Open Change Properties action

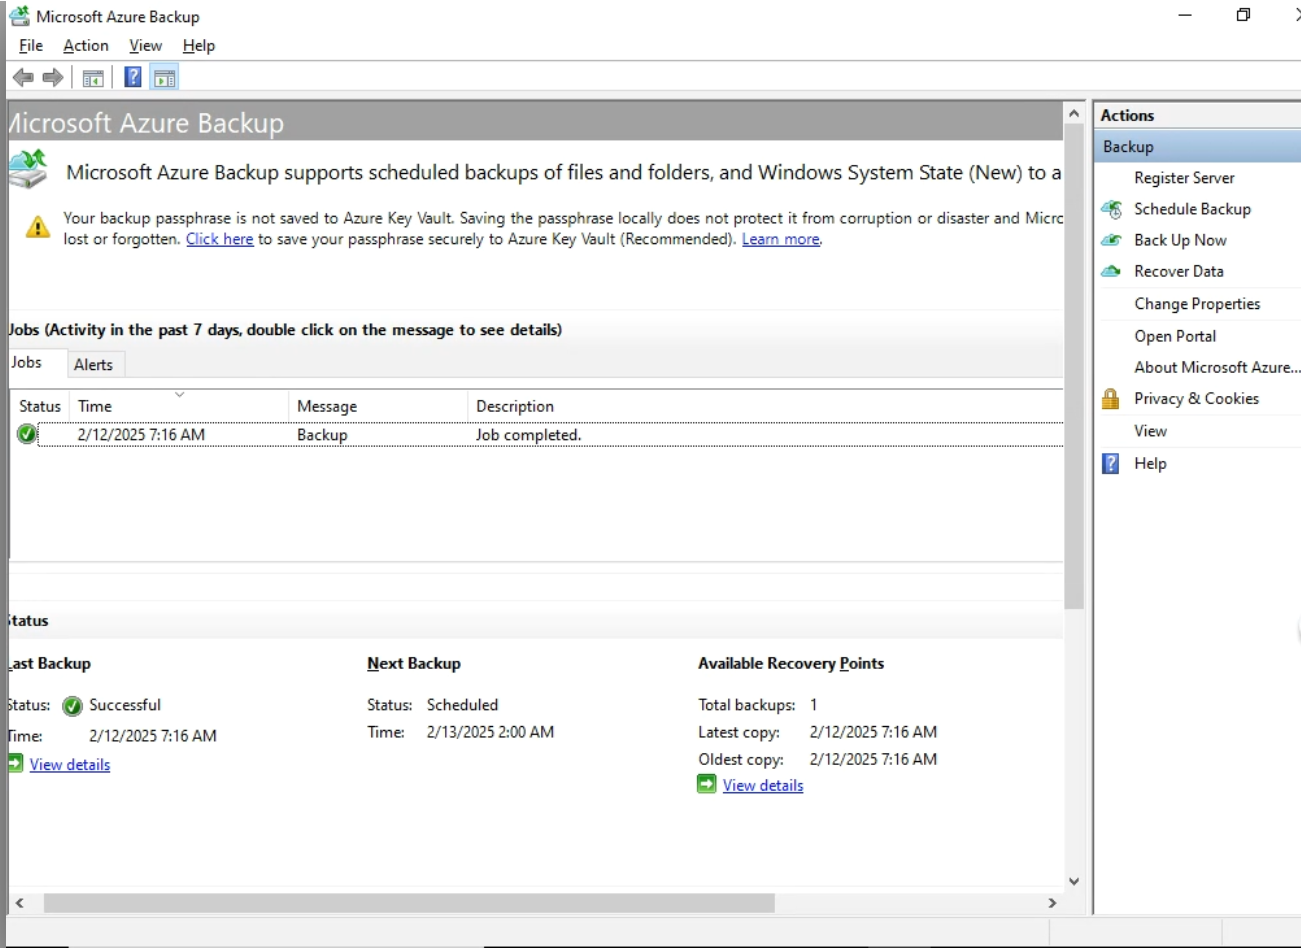click(1197, 304)
